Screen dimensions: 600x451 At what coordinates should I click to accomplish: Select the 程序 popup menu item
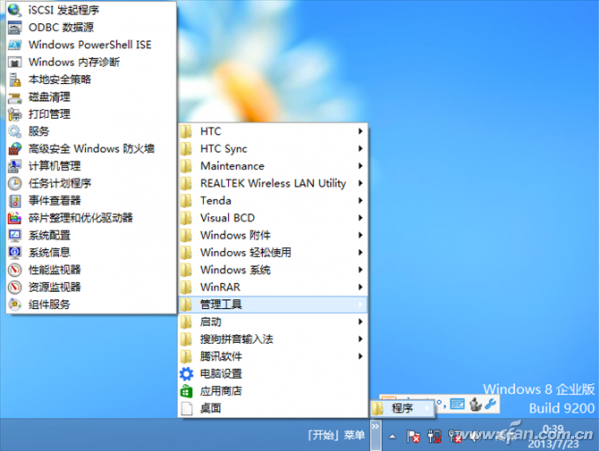pyautogui.click(x=402, y=409)
